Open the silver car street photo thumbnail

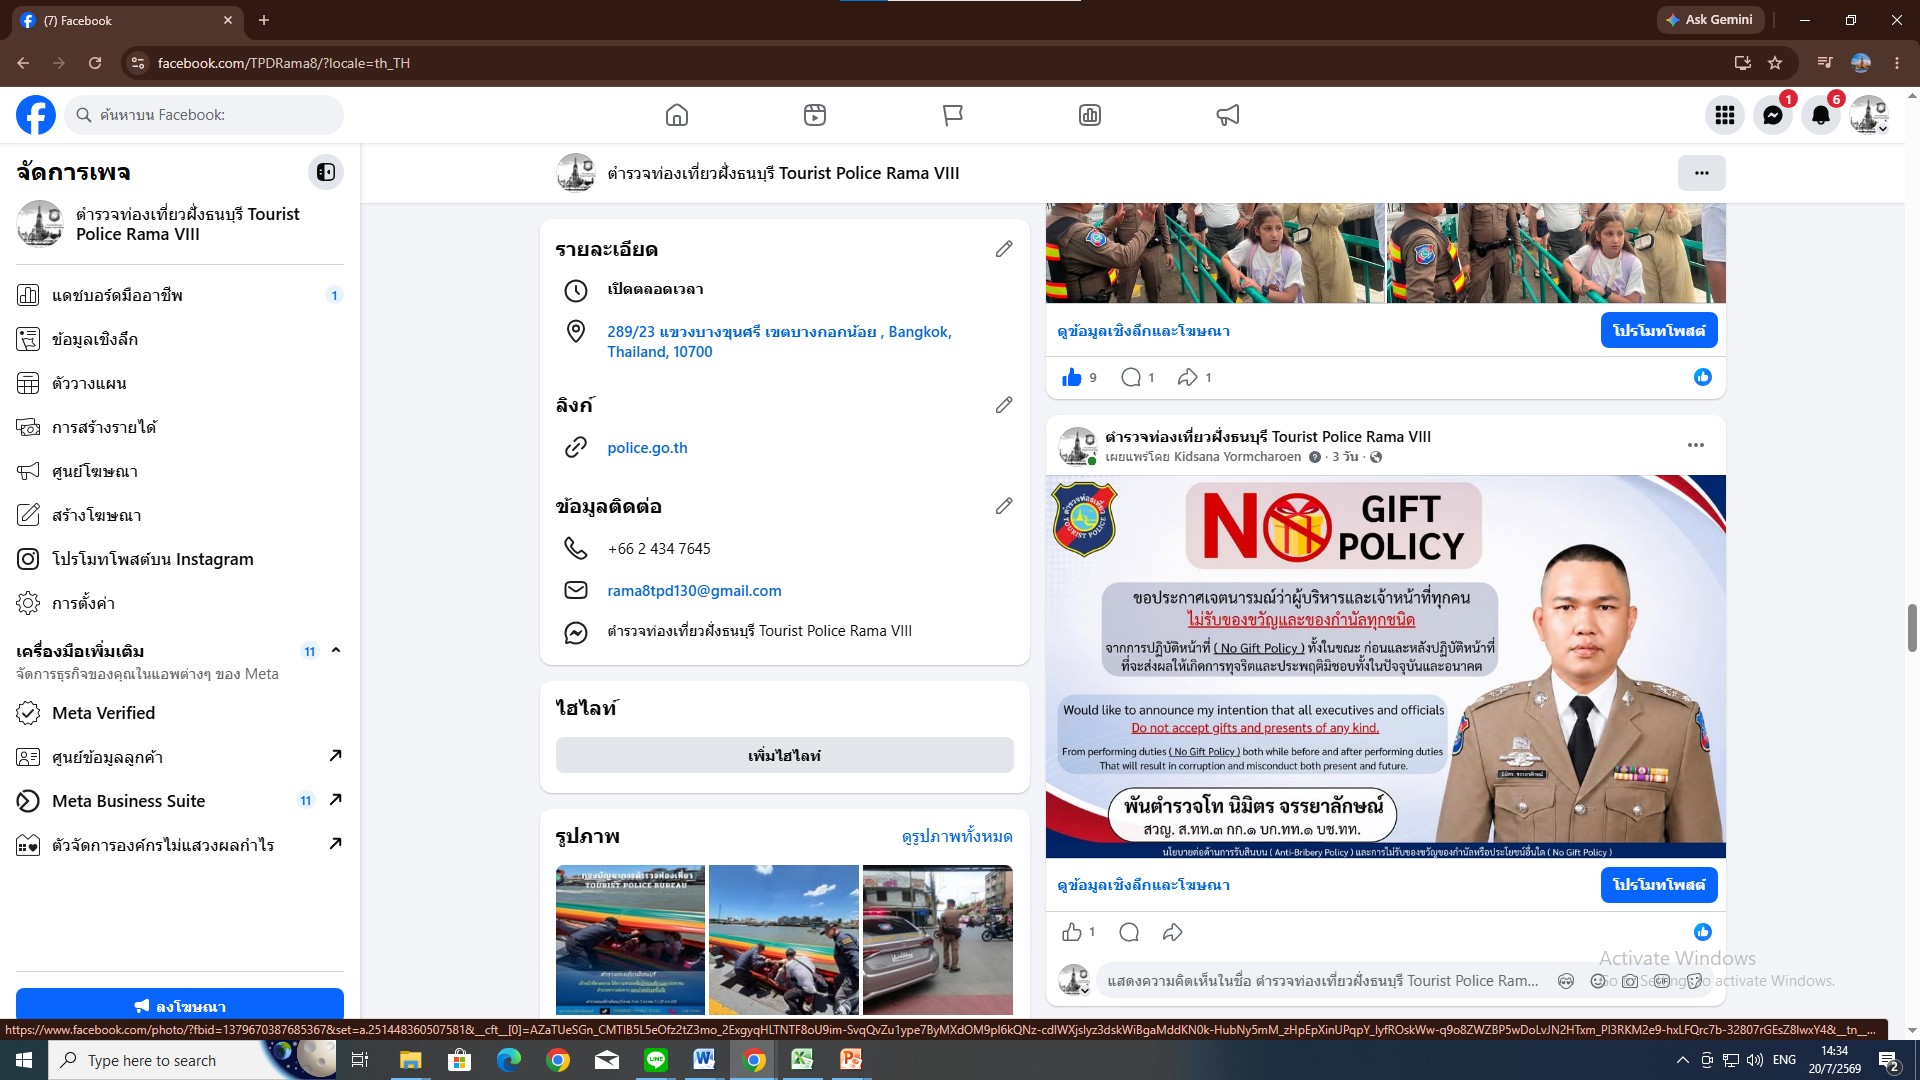point(938,940)
